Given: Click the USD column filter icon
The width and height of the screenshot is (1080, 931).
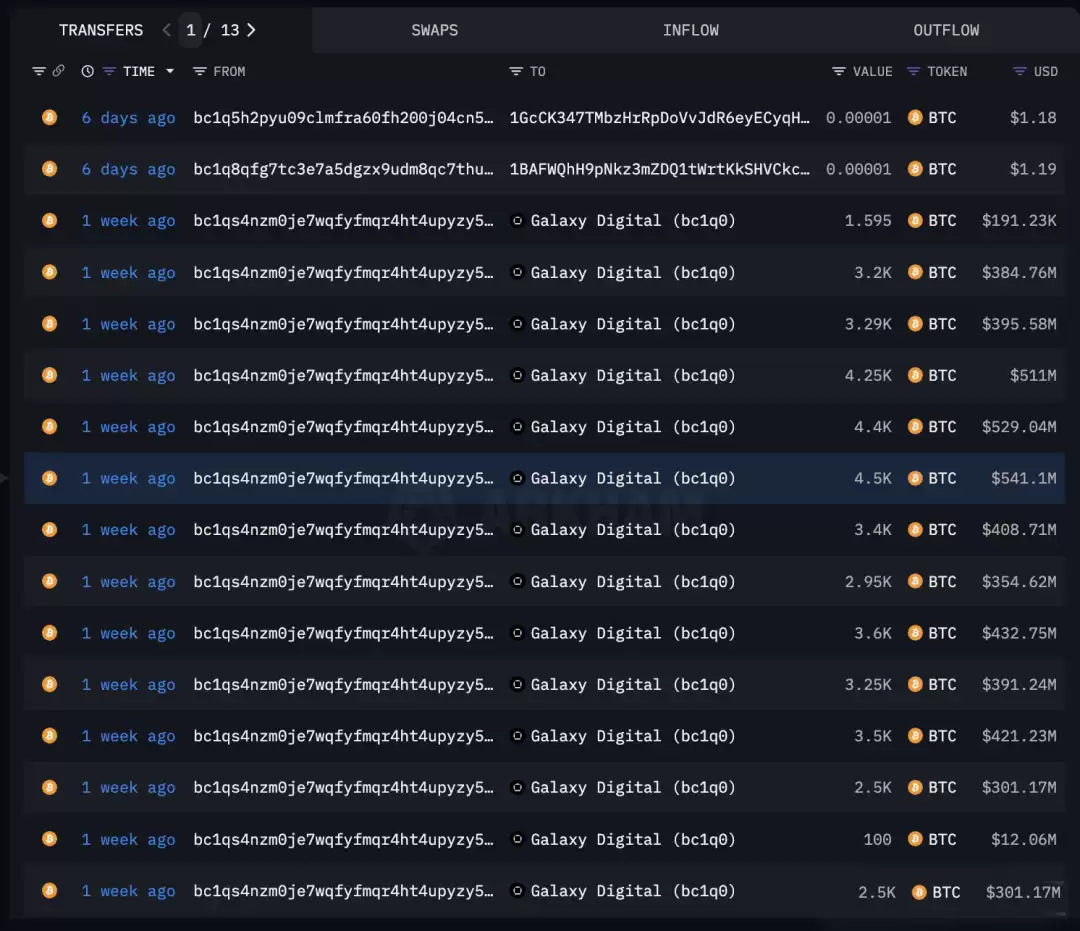Looking at the screenshot, I should 1019,72.
